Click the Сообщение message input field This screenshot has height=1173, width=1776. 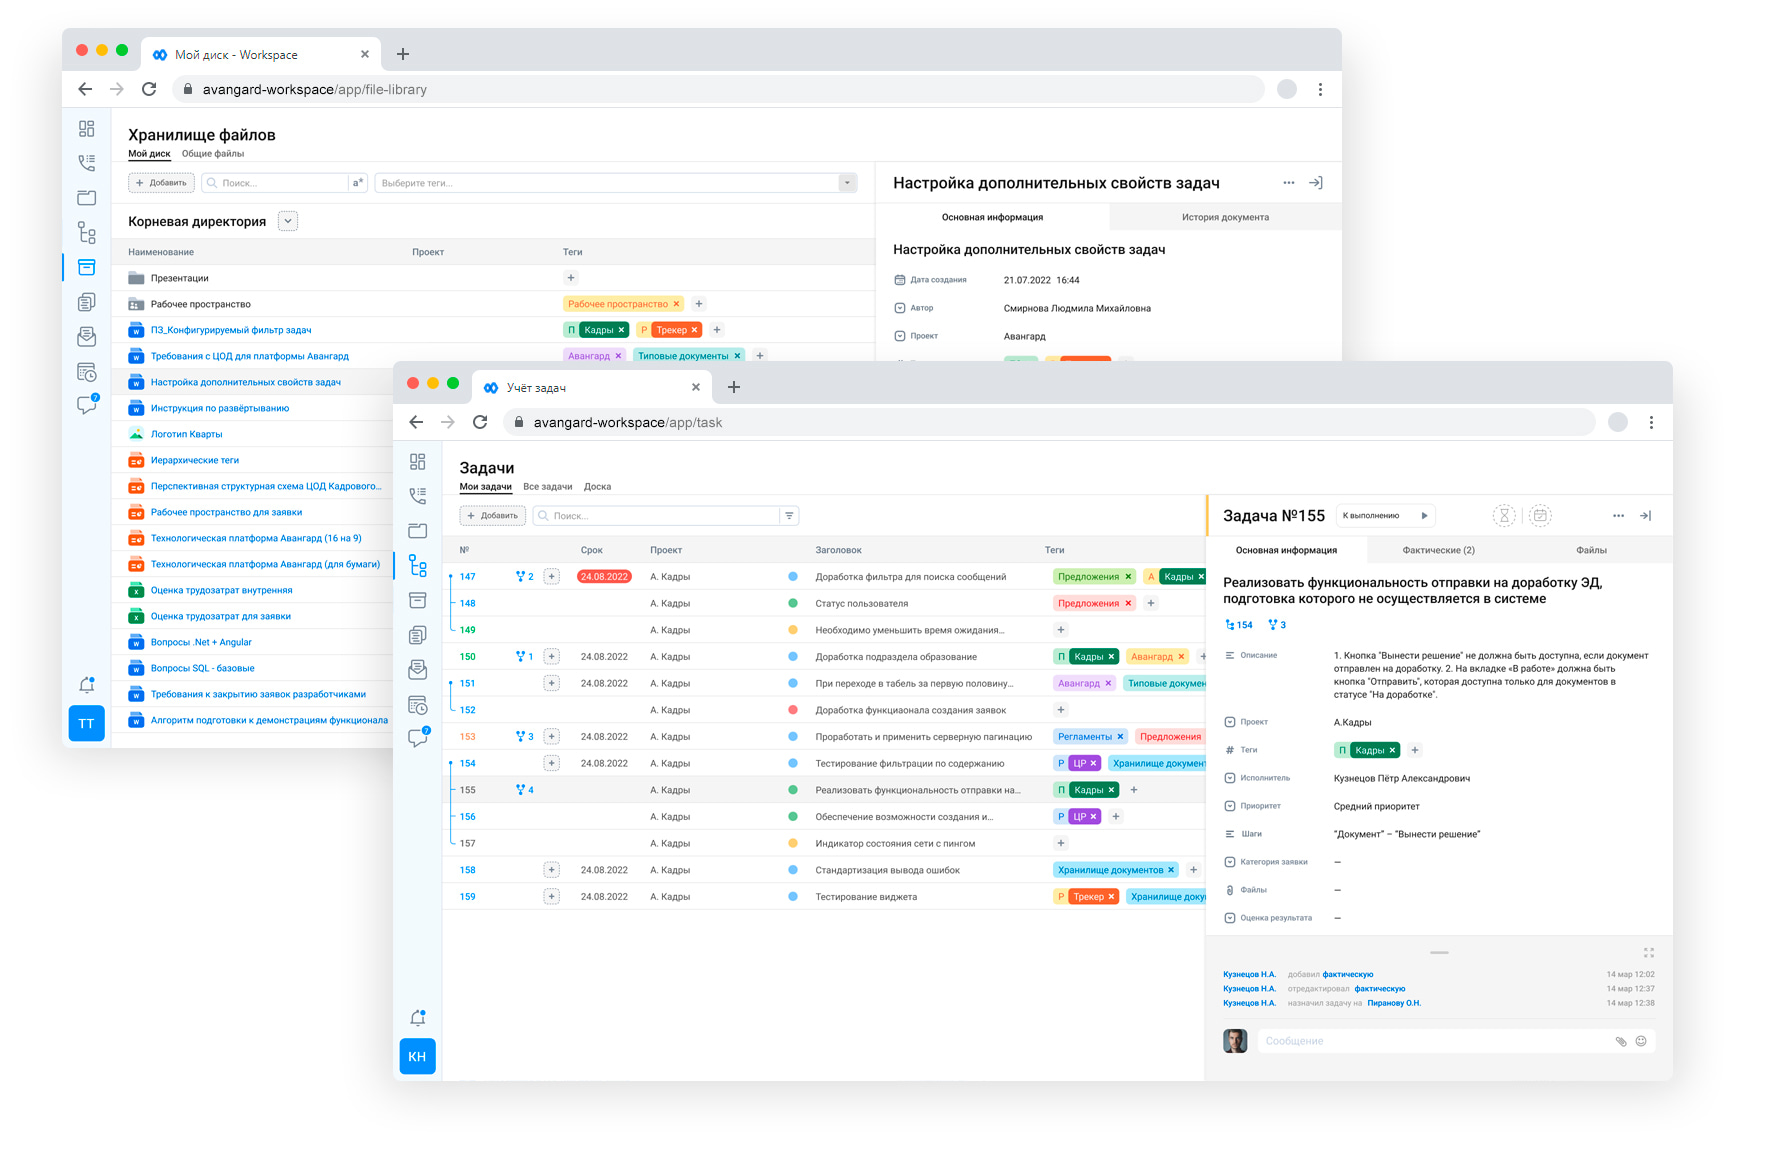[1430, 1041]
